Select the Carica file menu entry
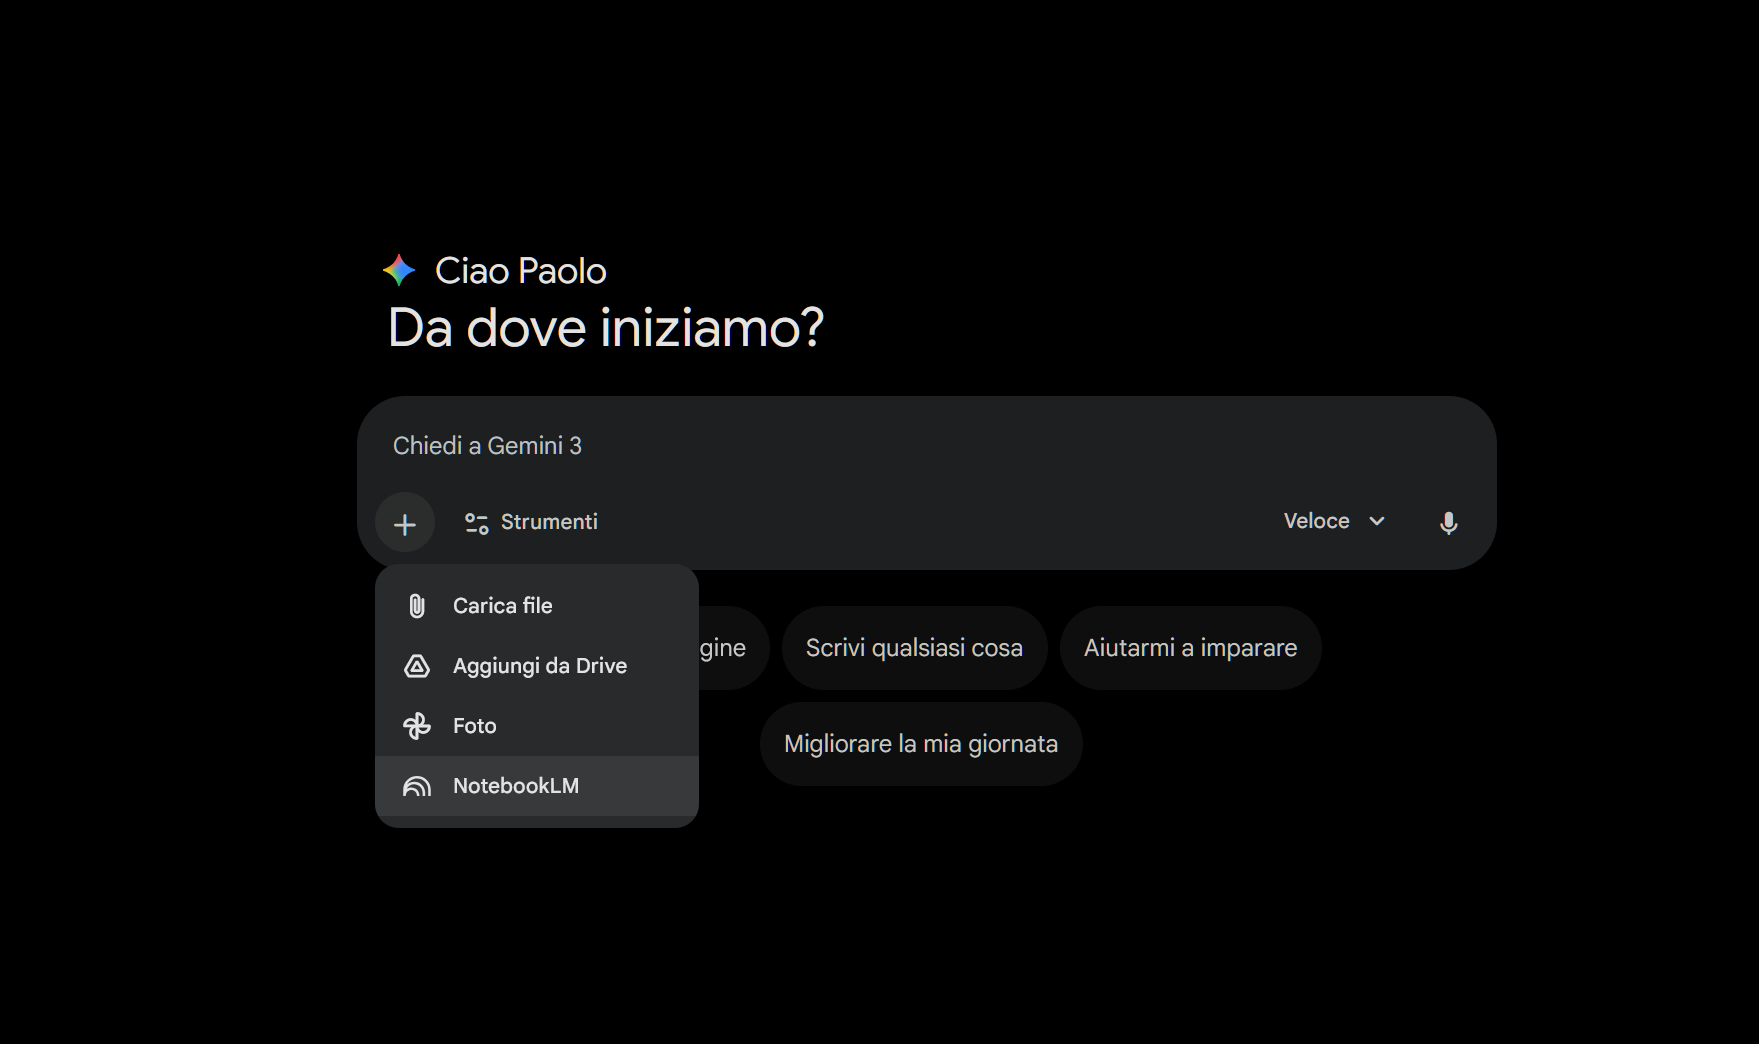This screenshot has width=1759, height=1044. pos(503,606)
